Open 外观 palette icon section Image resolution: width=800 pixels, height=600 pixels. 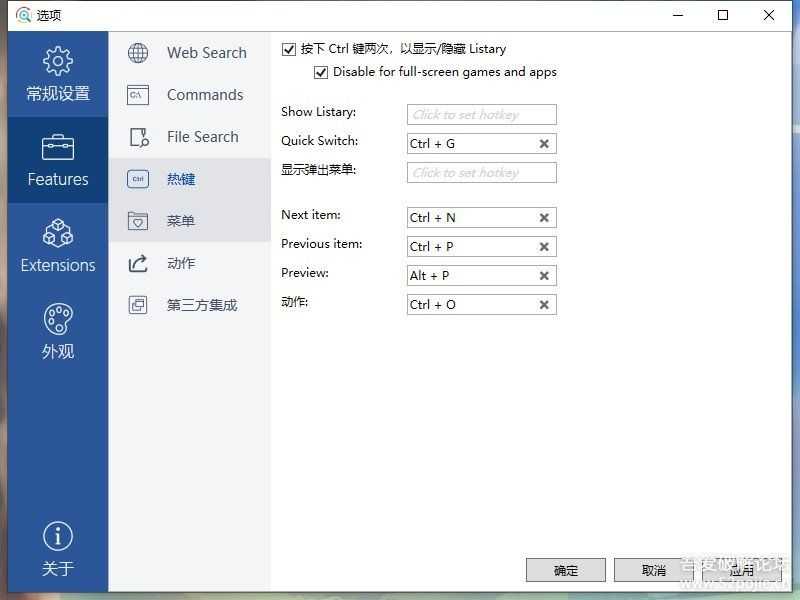click(x=58, y=320)
